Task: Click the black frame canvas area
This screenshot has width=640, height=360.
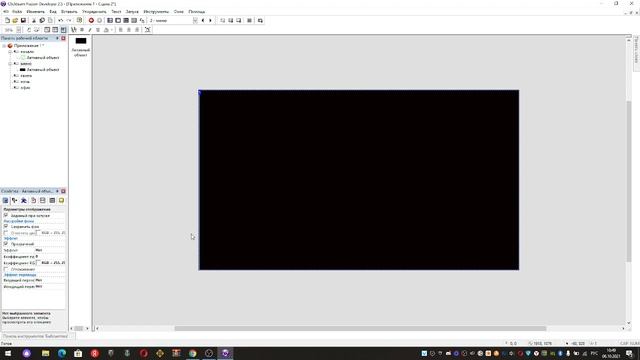Action: [x=359, y=180]
